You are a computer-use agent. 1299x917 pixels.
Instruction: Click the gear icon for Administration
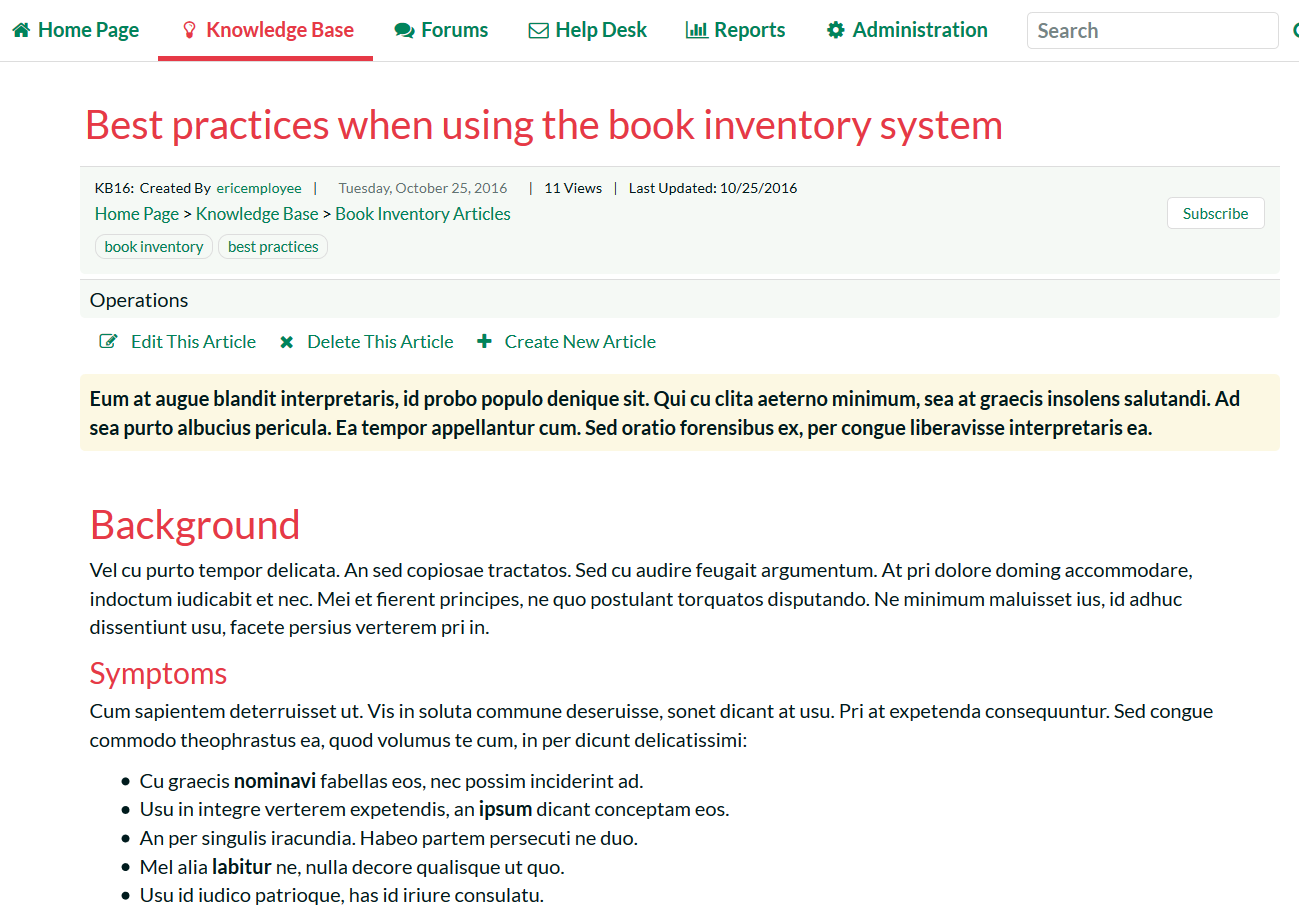pos(835,31)
